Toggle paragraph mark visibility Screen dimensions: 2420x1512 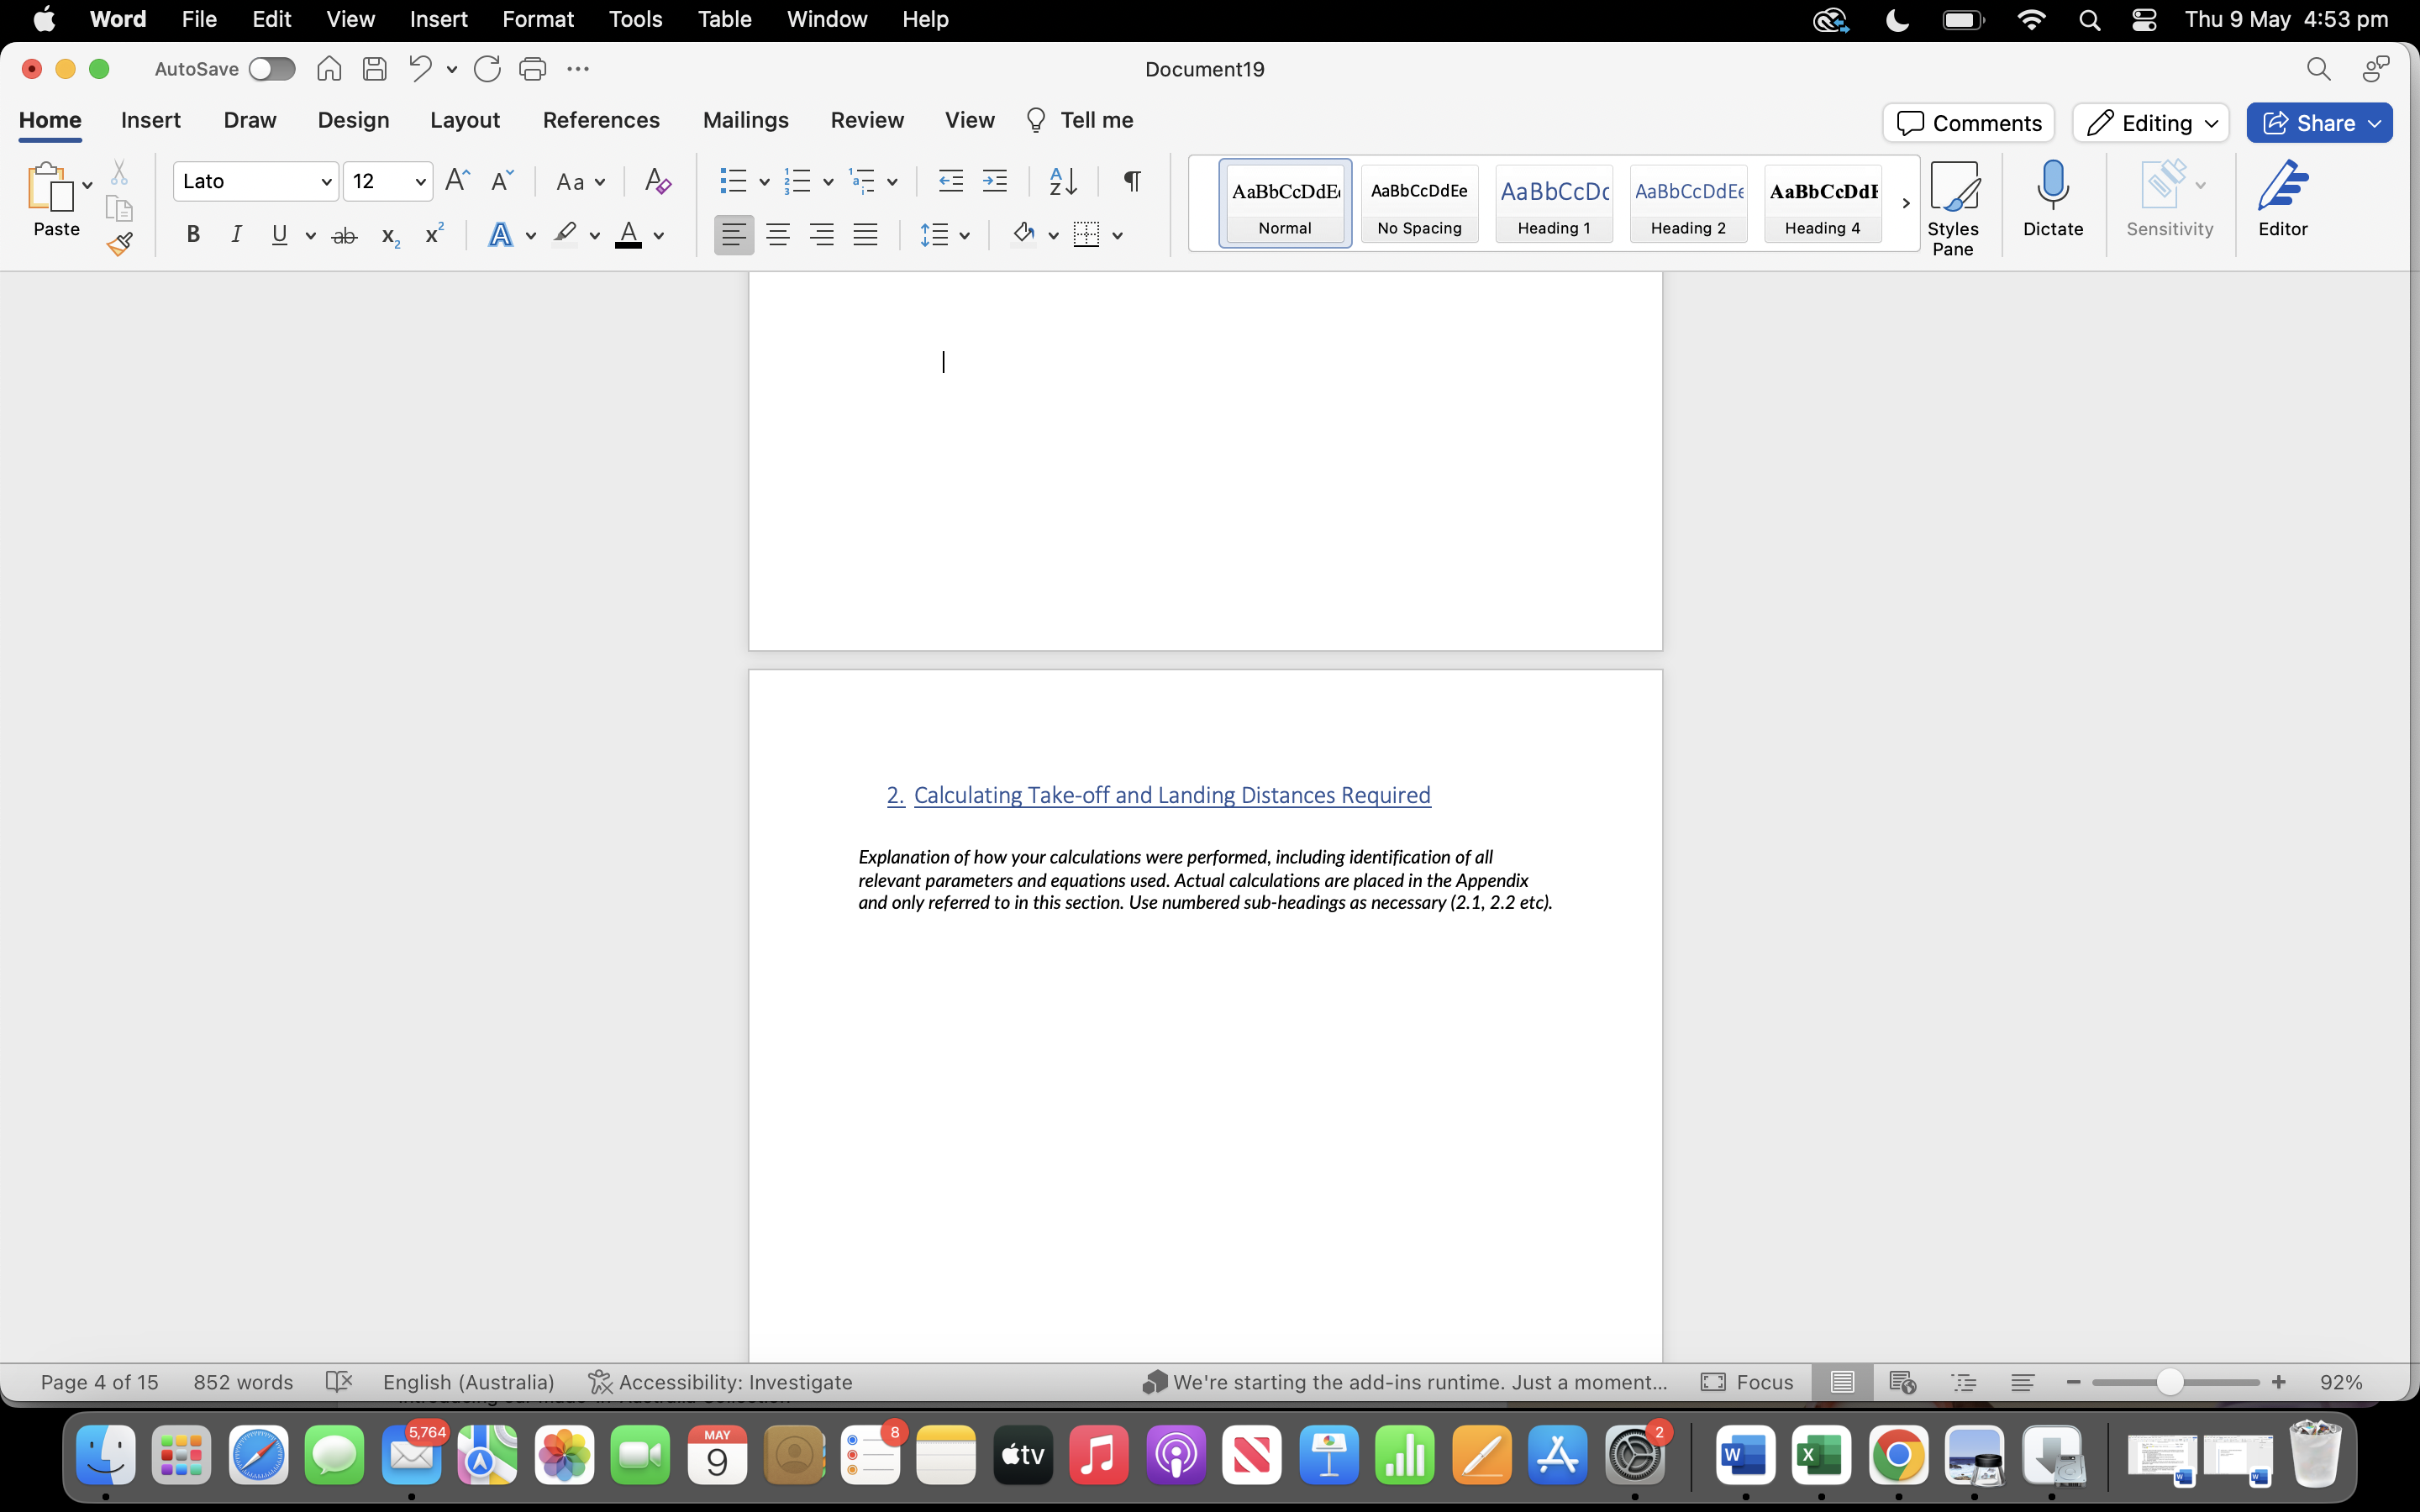(1130, 181)
